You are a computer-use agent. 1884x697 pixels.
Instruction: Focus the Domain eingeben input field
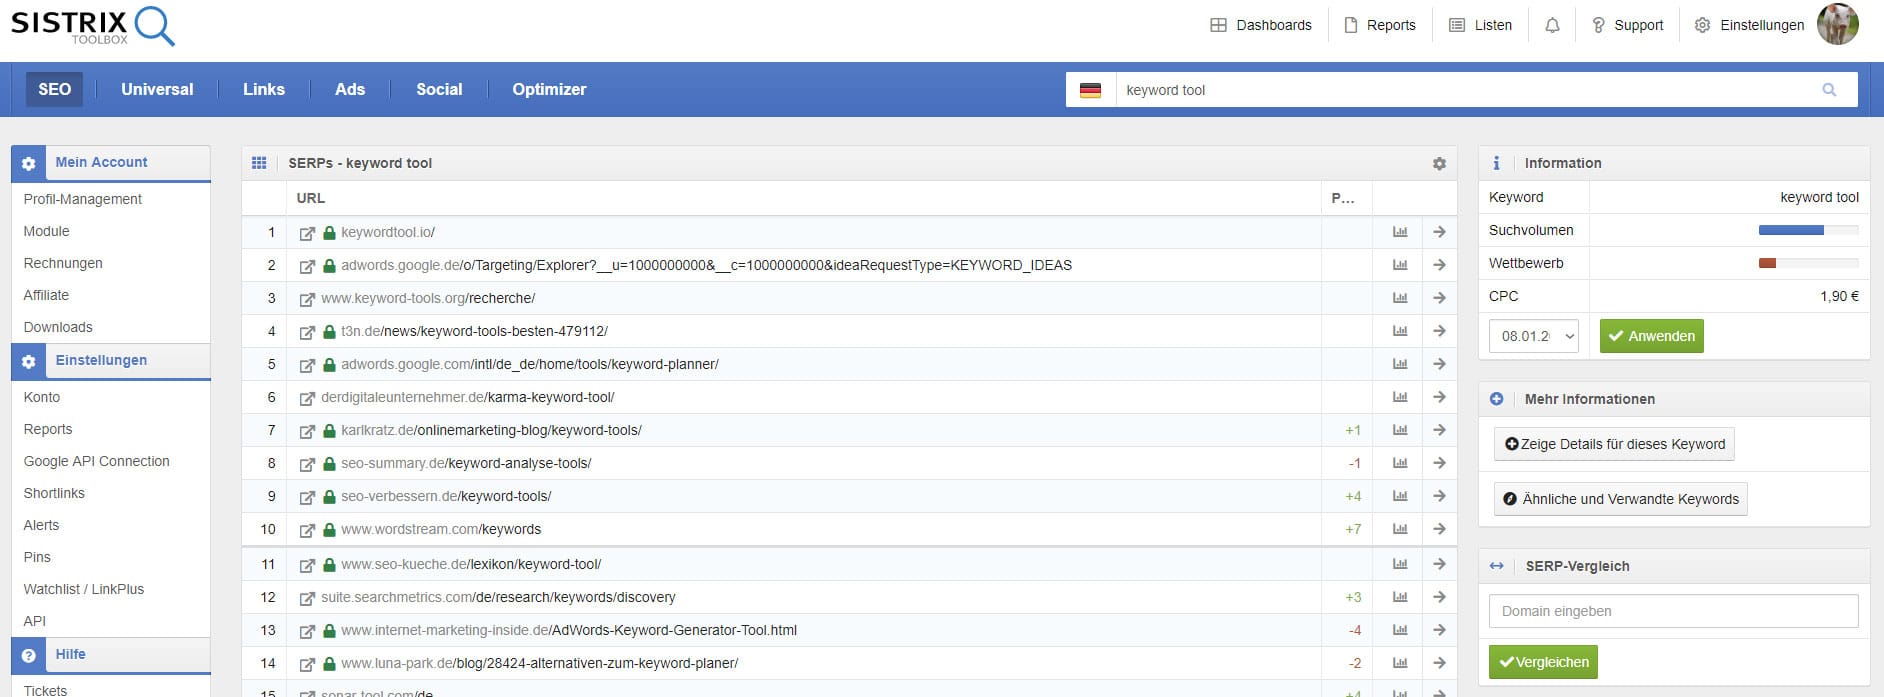pyautogui.click(x=1673, y=611)
